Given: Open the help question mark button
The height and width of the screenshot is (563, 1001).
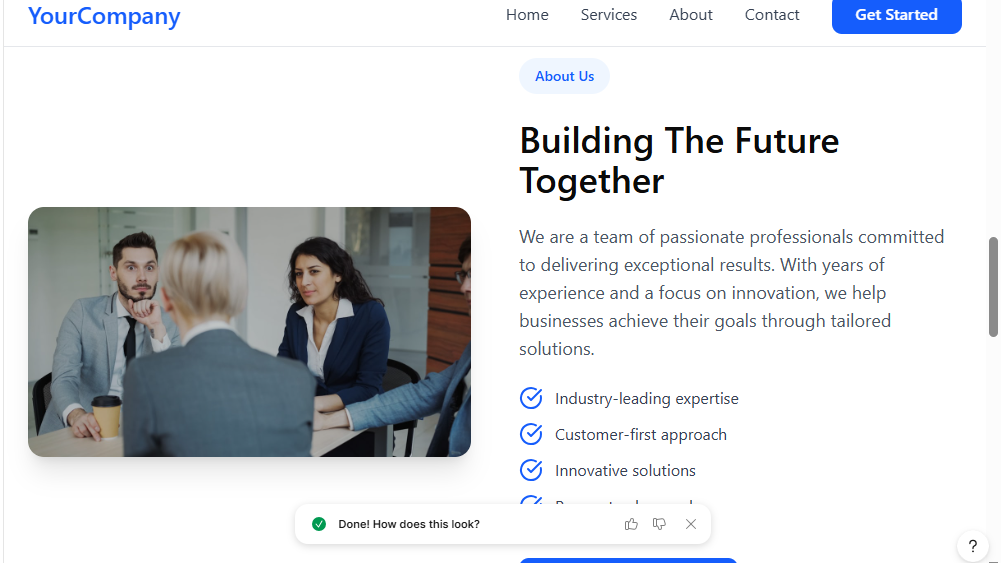Looking at the screenshot, I should tap(973, 547).
